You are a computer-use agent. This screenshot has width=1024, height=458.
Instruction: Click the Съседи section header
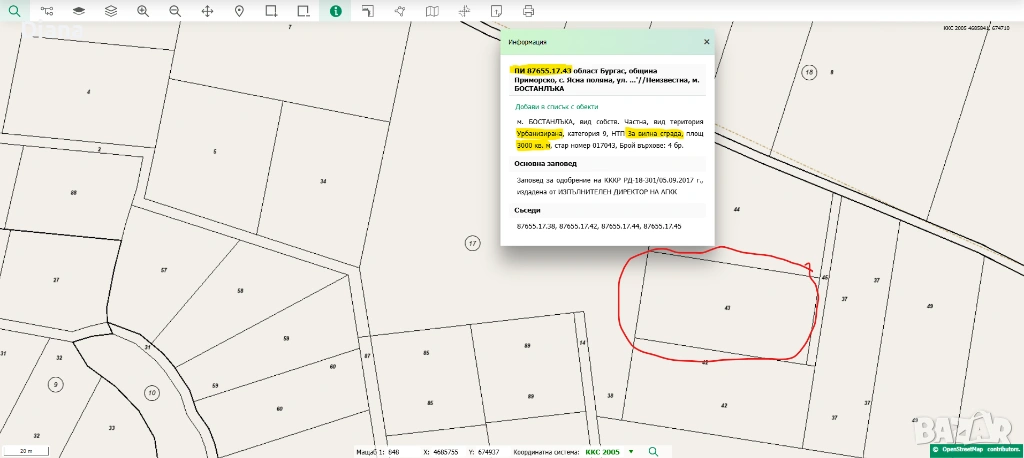pyautogui.click(x=528, y=210)
